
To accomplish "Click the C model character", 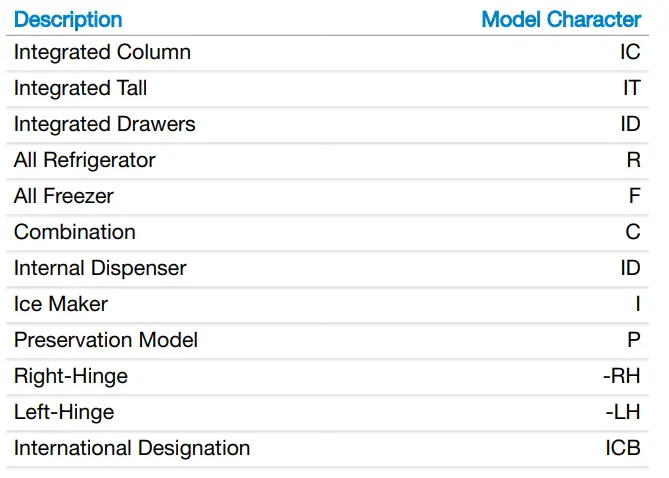I will point(633,232).
